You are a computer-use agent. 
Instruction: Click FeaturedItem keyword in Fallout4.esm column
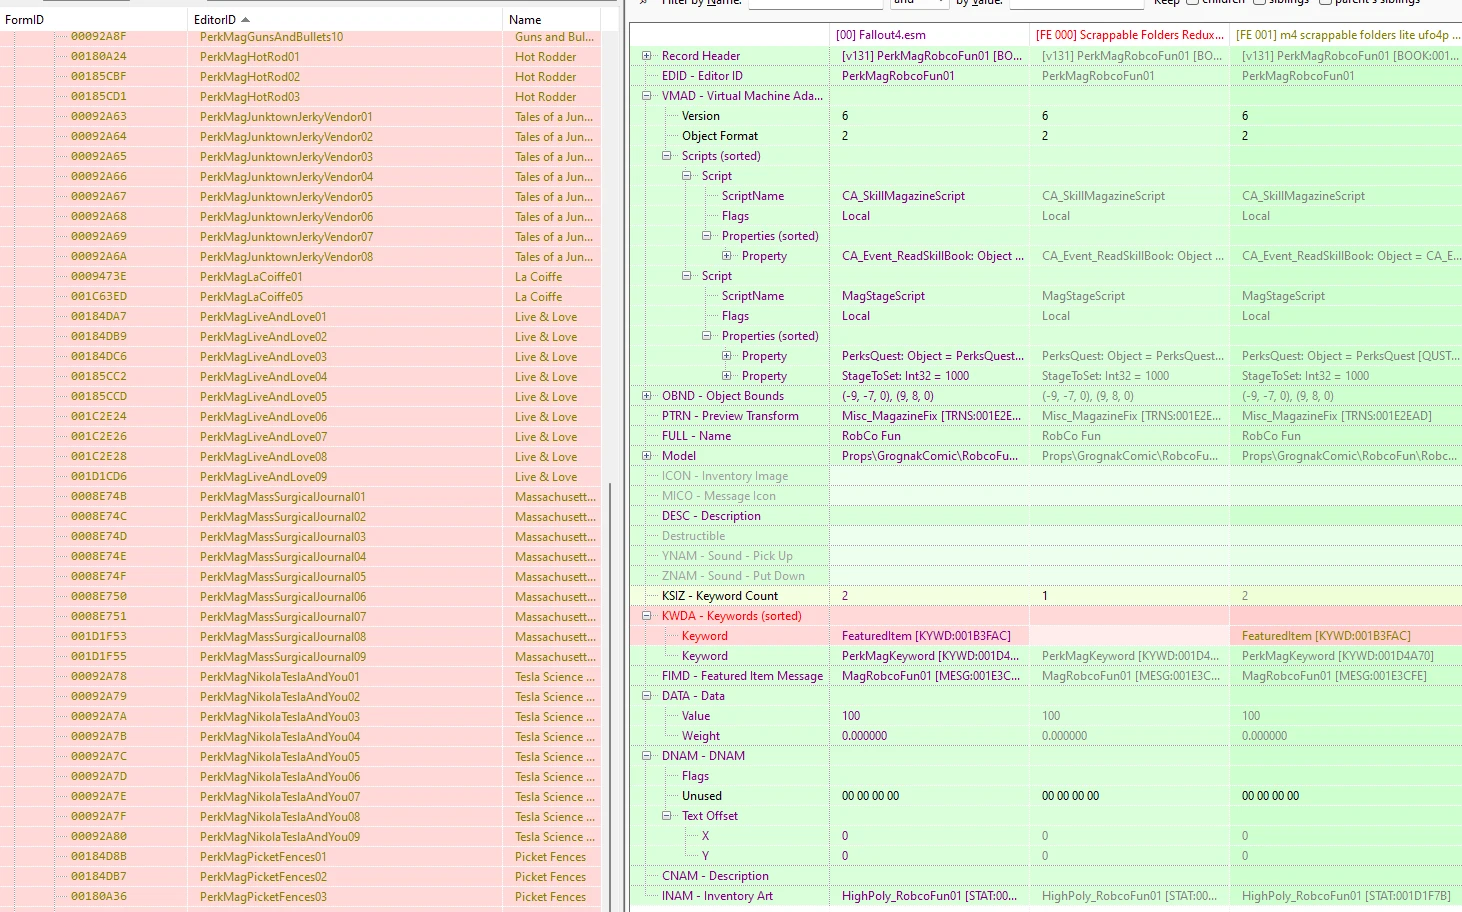click(926, 636)
